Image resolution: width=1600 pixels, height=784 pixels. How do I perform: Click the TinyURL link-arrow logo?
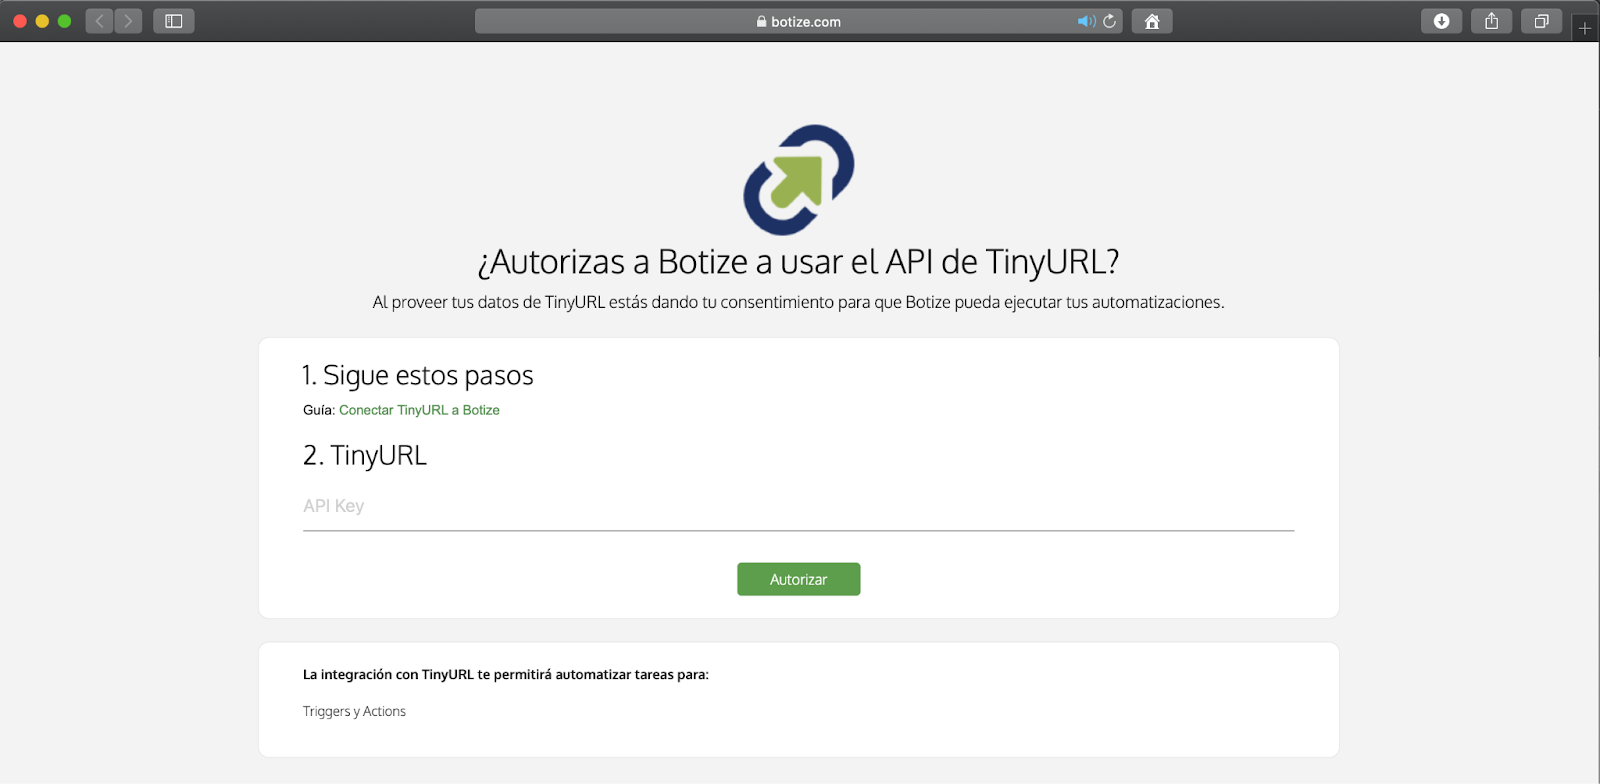click(x=799, y=180)
